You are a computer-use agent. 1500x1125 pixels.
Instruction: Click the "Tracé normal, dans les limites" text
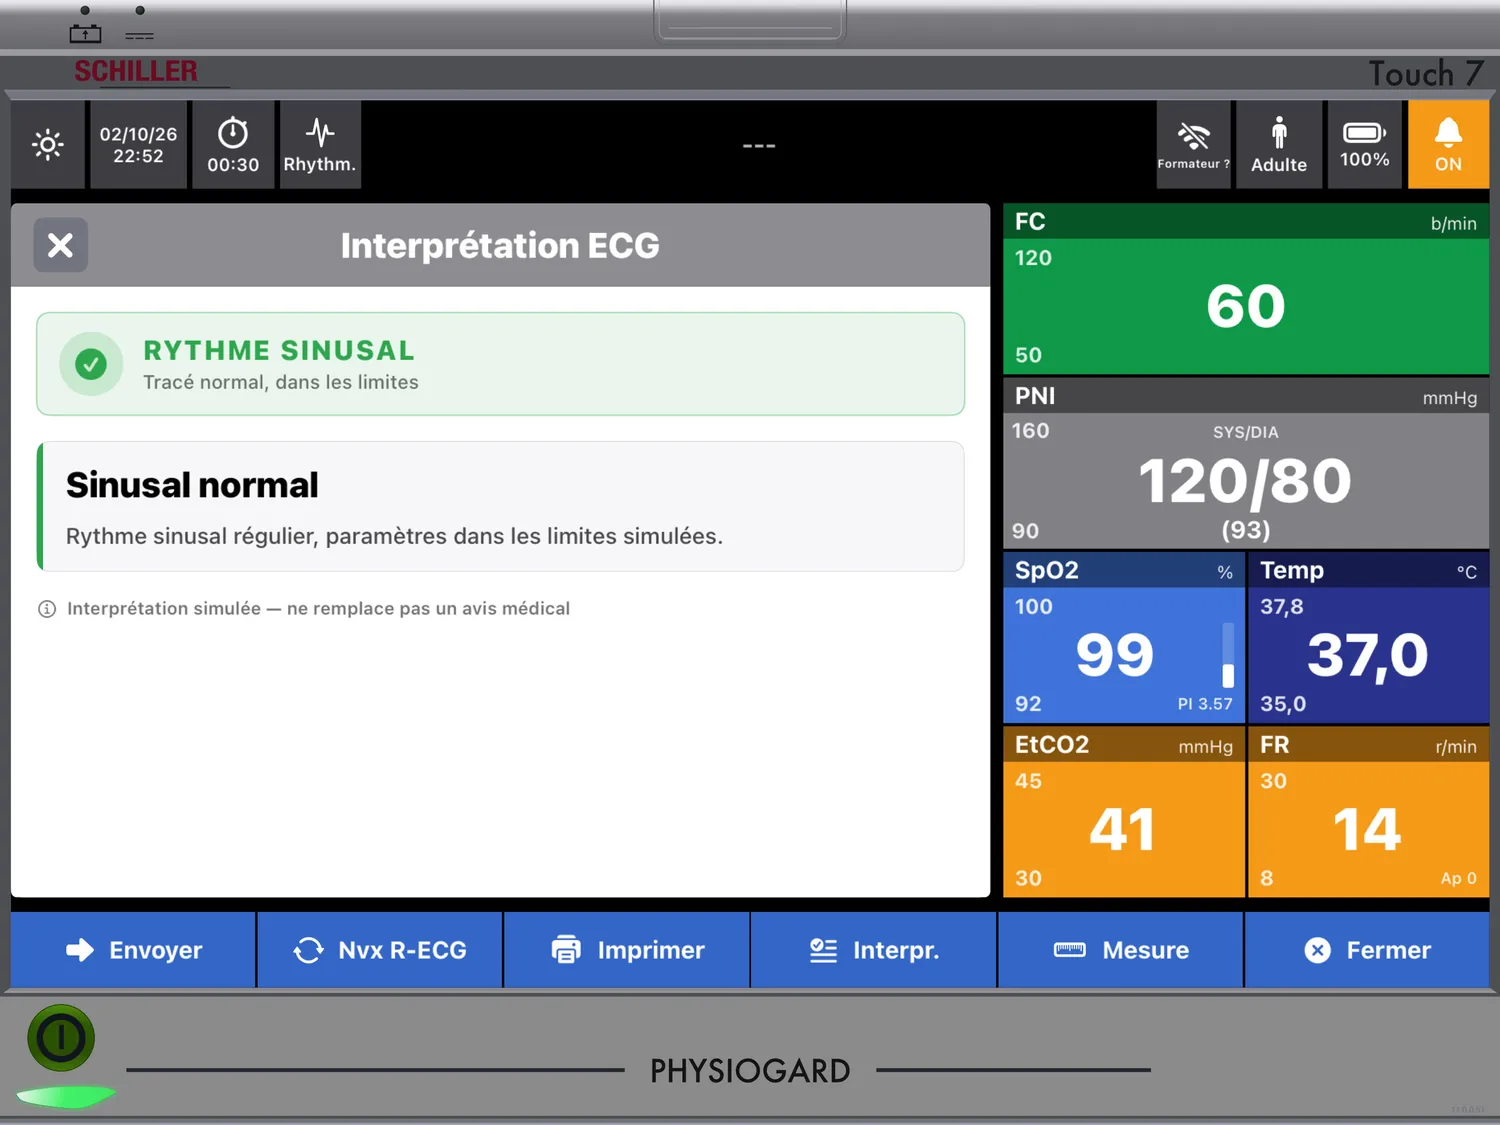281,382
